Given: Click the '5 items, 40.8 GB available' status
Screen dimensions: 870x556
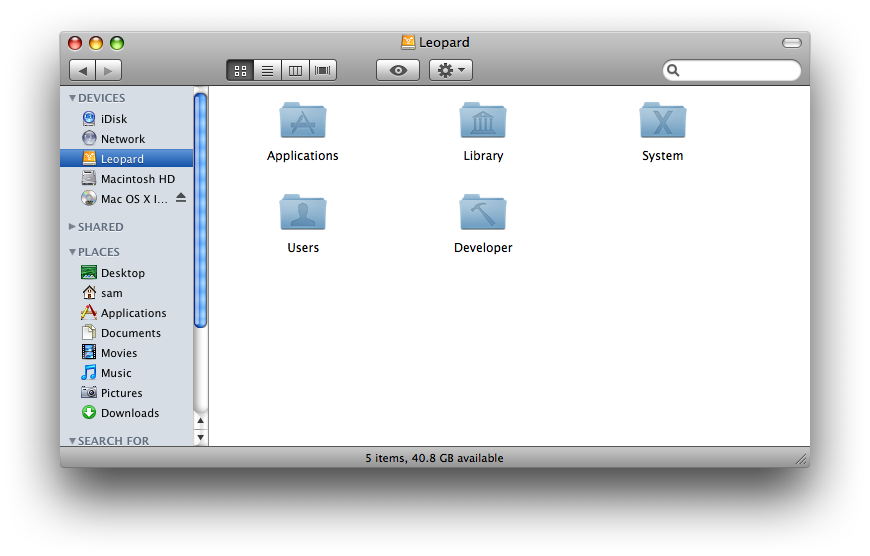Looking at the screenshot, I should 434,458.
